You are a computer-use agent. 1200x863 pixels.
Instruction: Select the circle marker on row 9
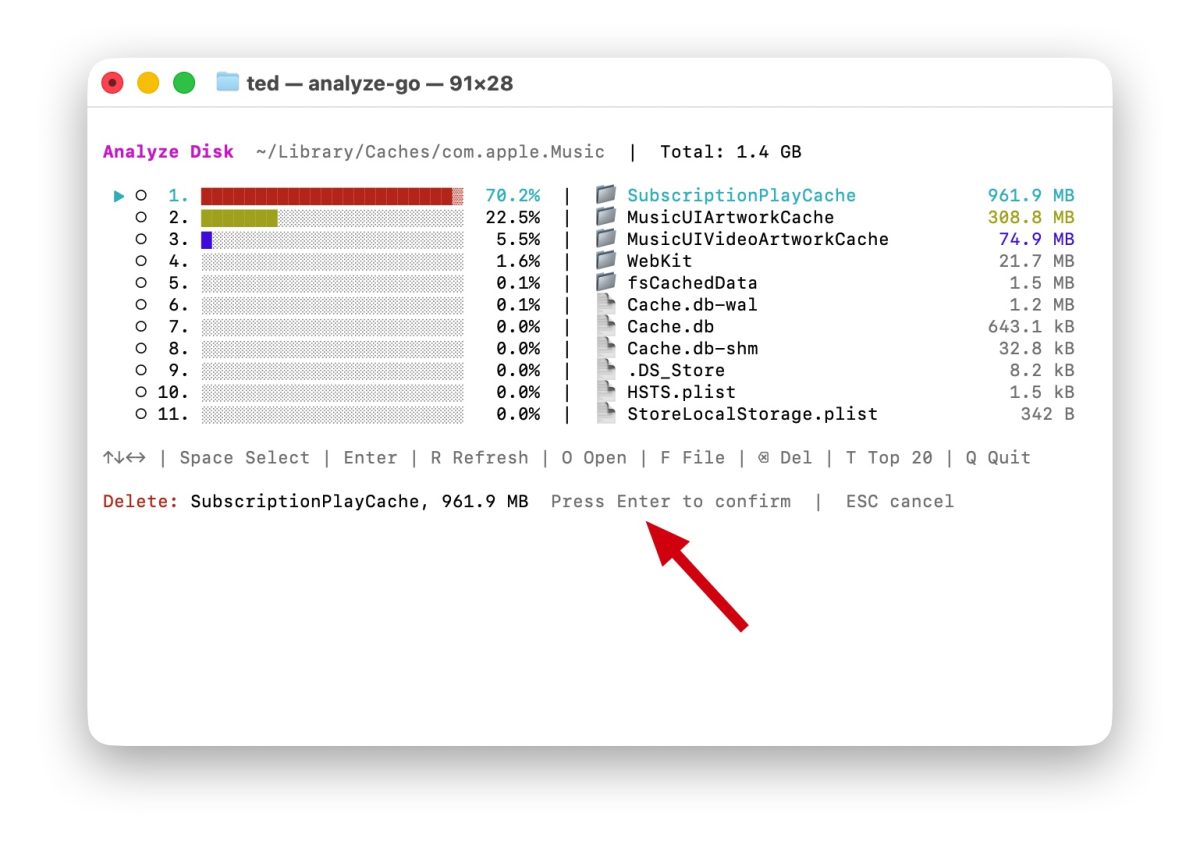141,370
